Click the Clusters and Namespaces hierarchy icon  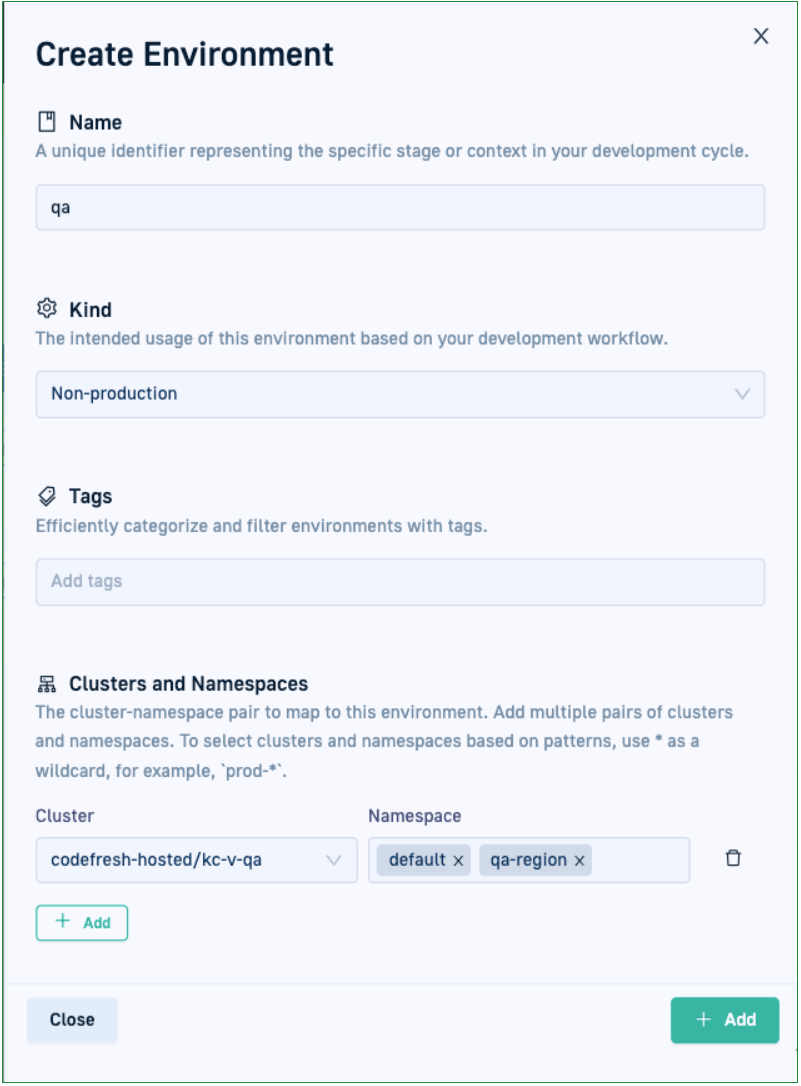tap(46, 684)
